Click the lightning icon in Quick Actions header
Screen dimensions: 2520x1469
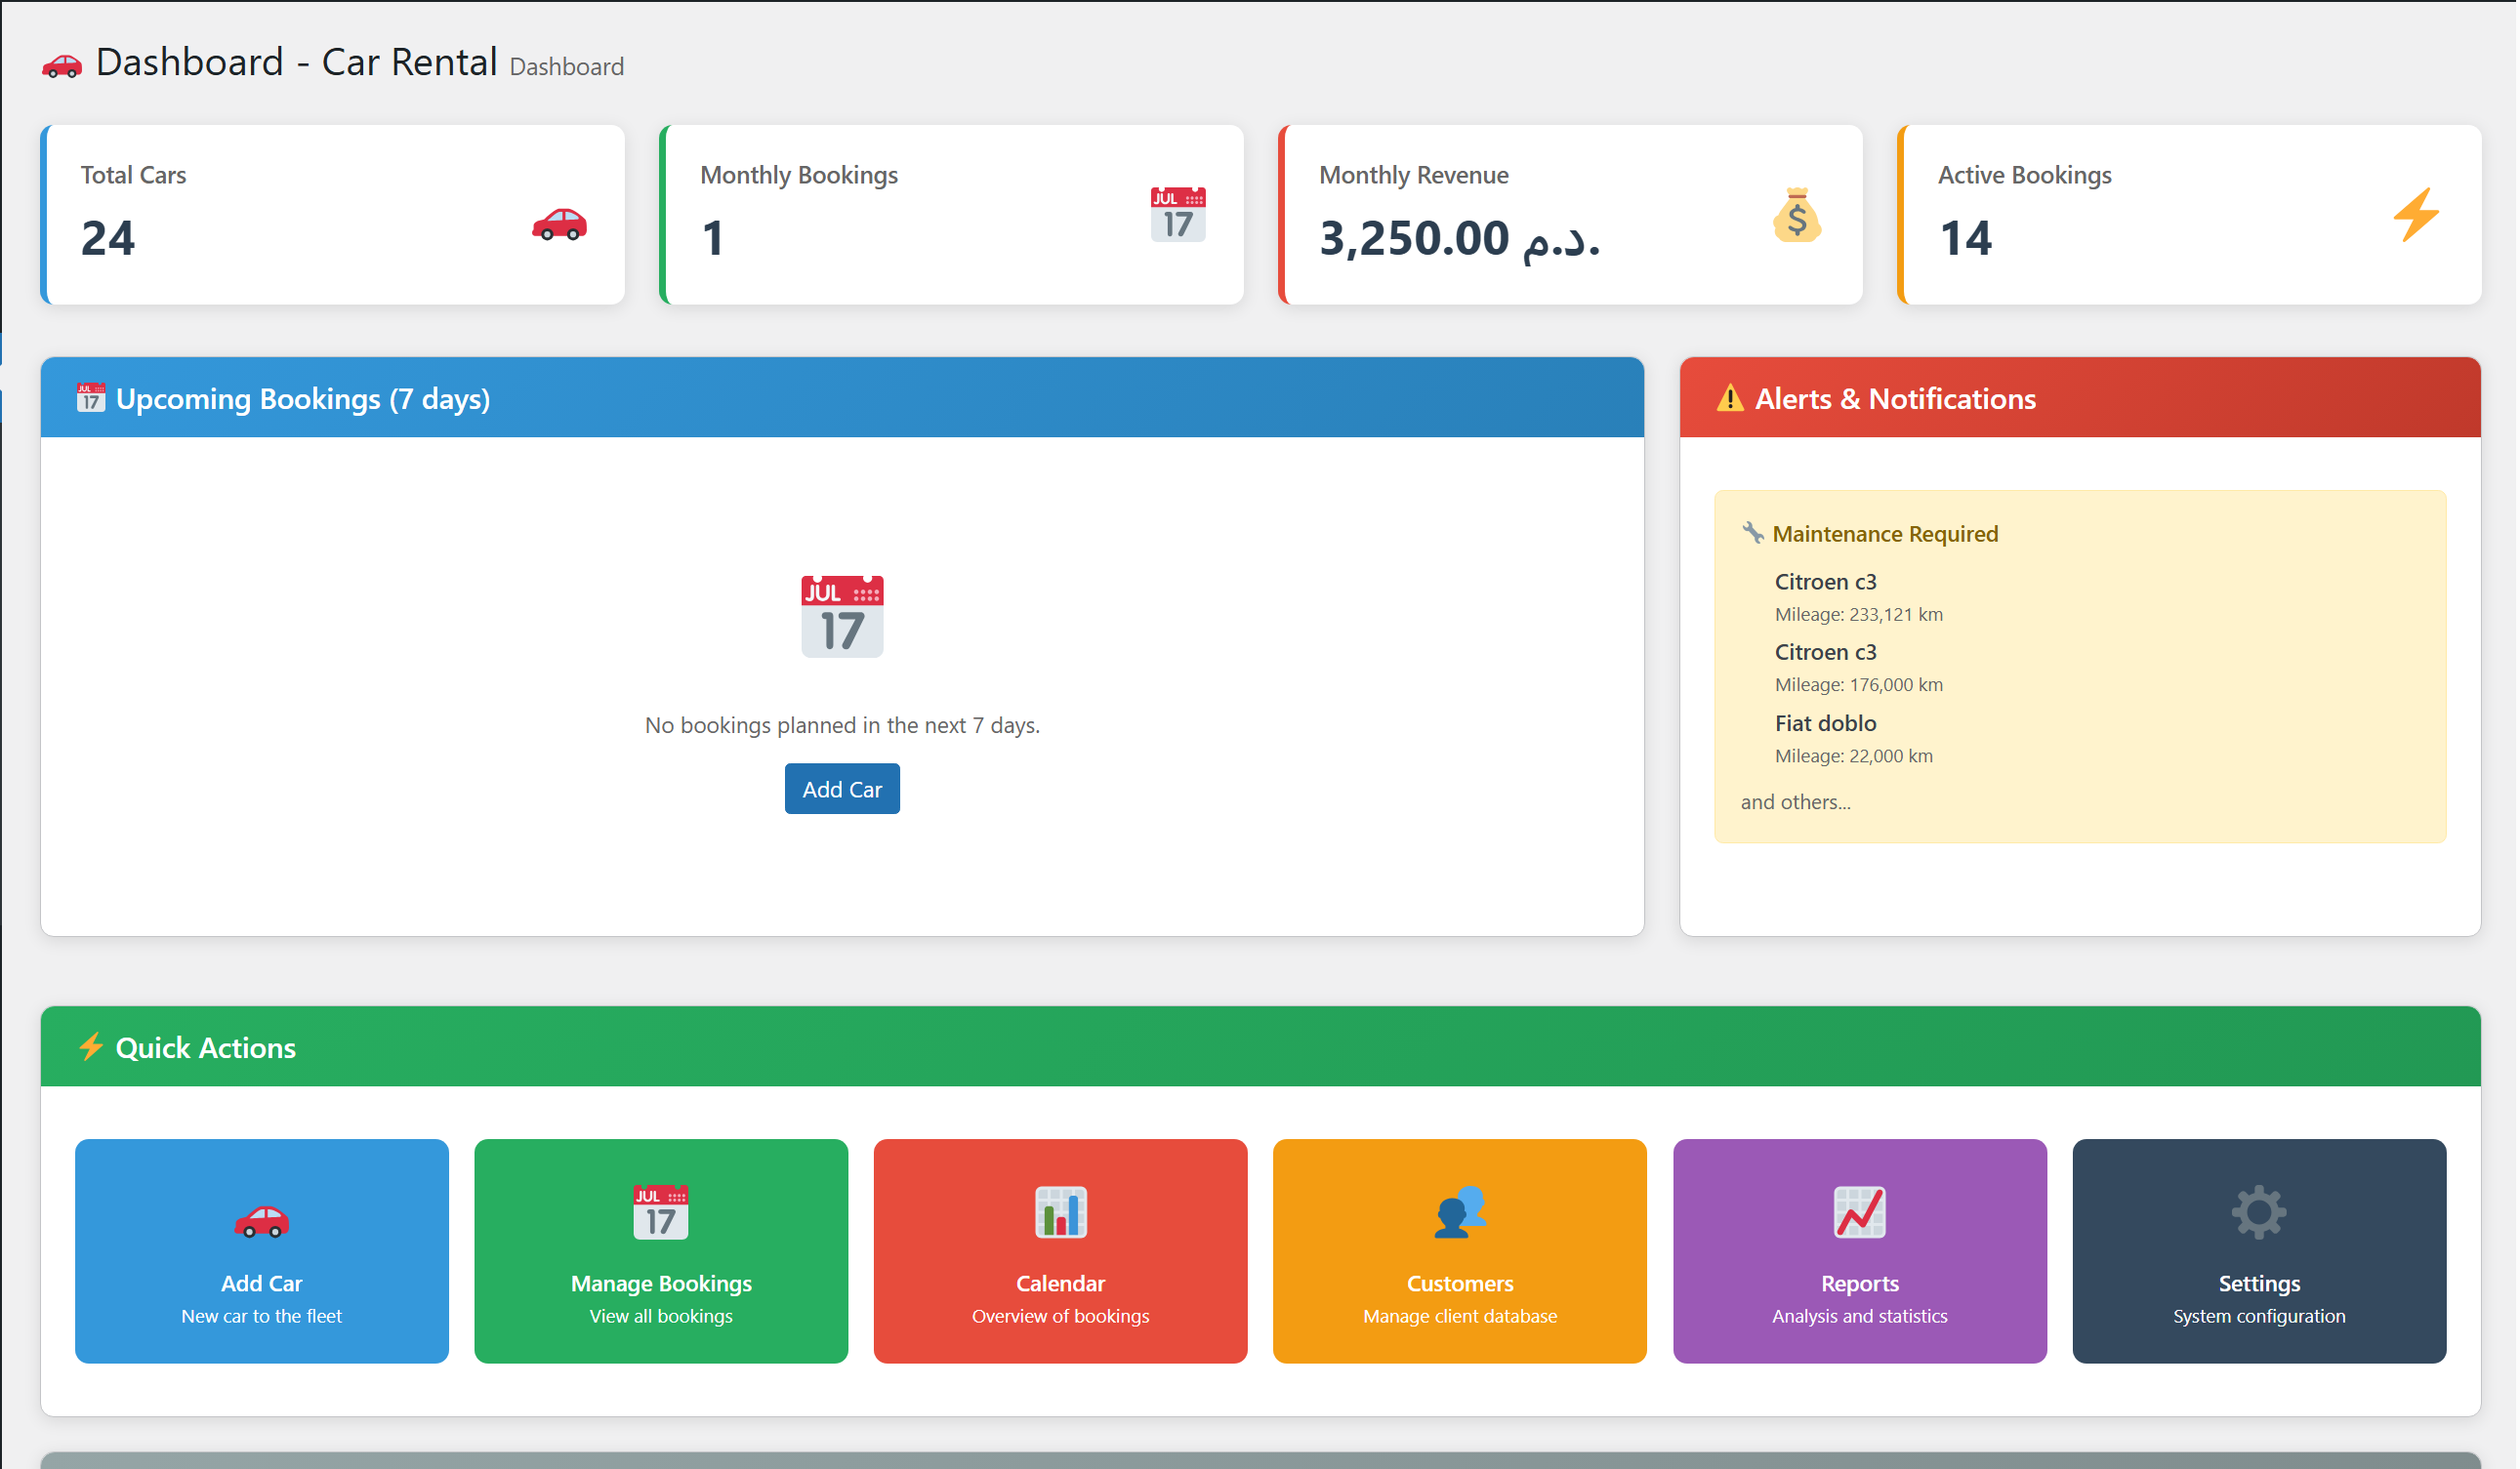(x=91, y=1046)
